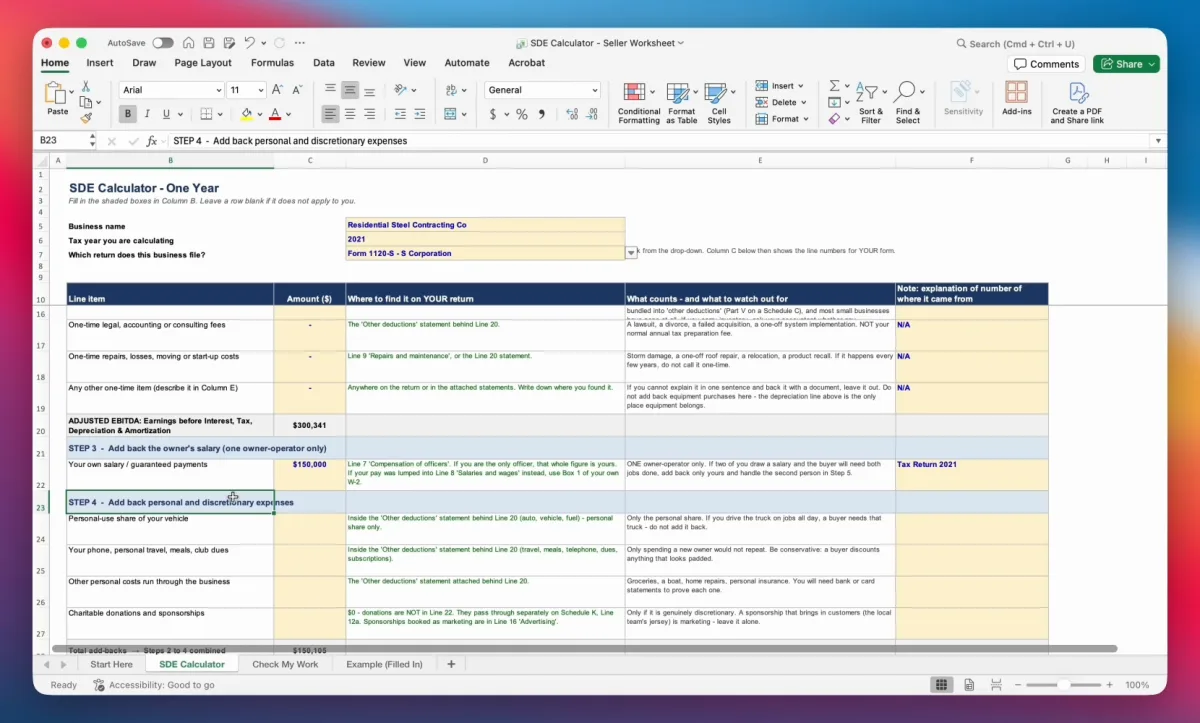Screen dimensions: 1200x723
Task: Click the Home icon in the title bar
Action: [188, 43]
